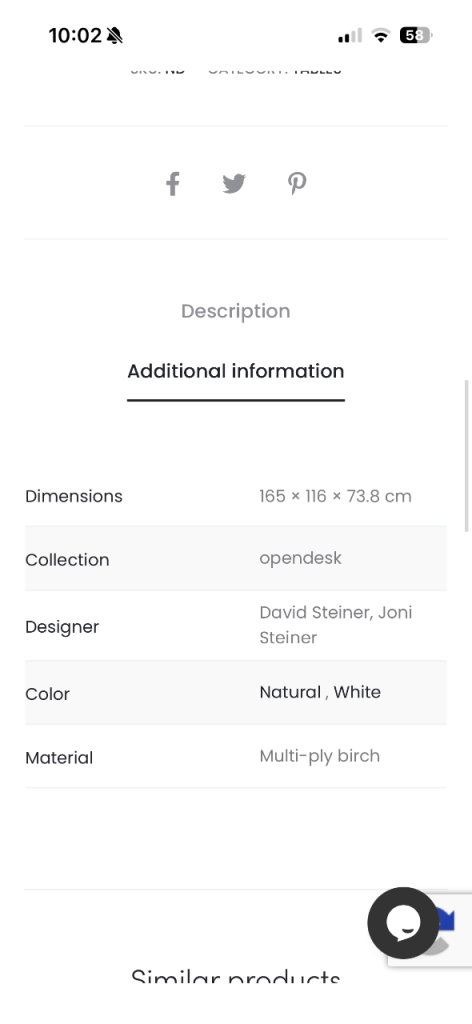Switch to the Description tab
472x1024 pixels.
click(x=236, y=311)
